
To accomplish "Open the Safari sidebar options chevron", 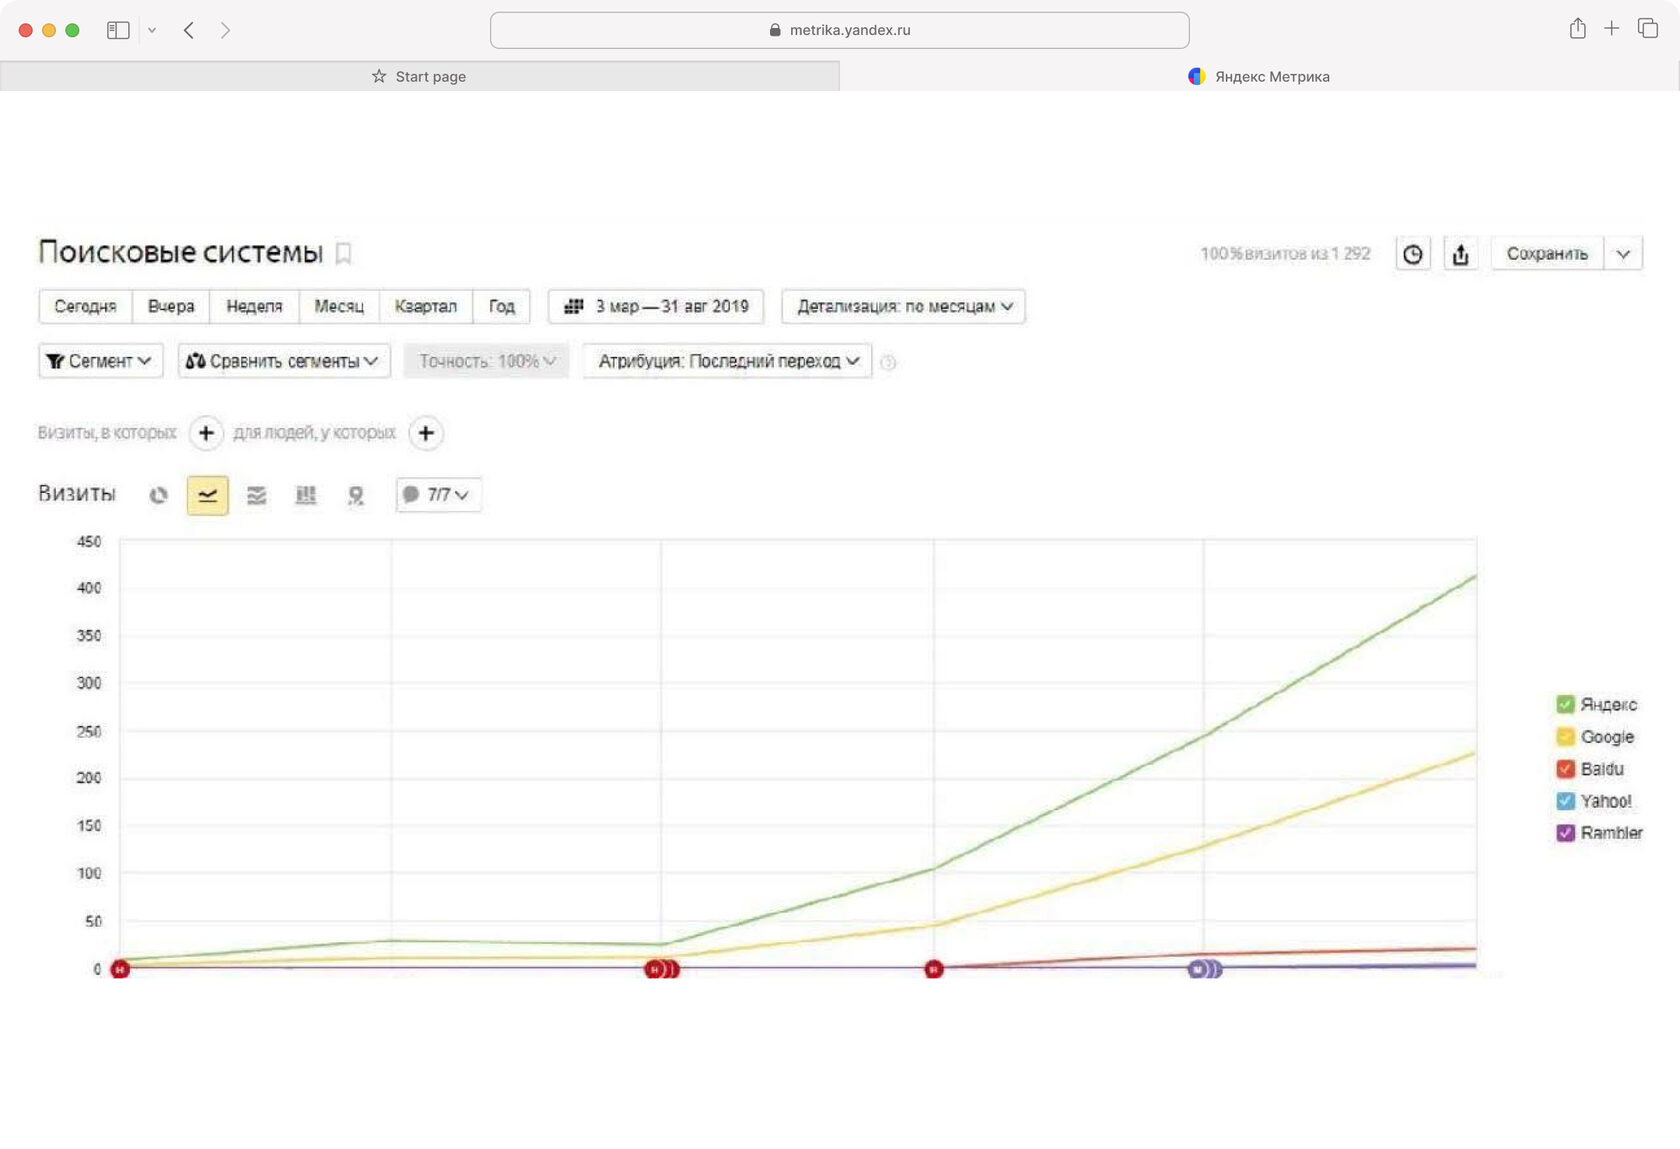I will pos(152,30).
